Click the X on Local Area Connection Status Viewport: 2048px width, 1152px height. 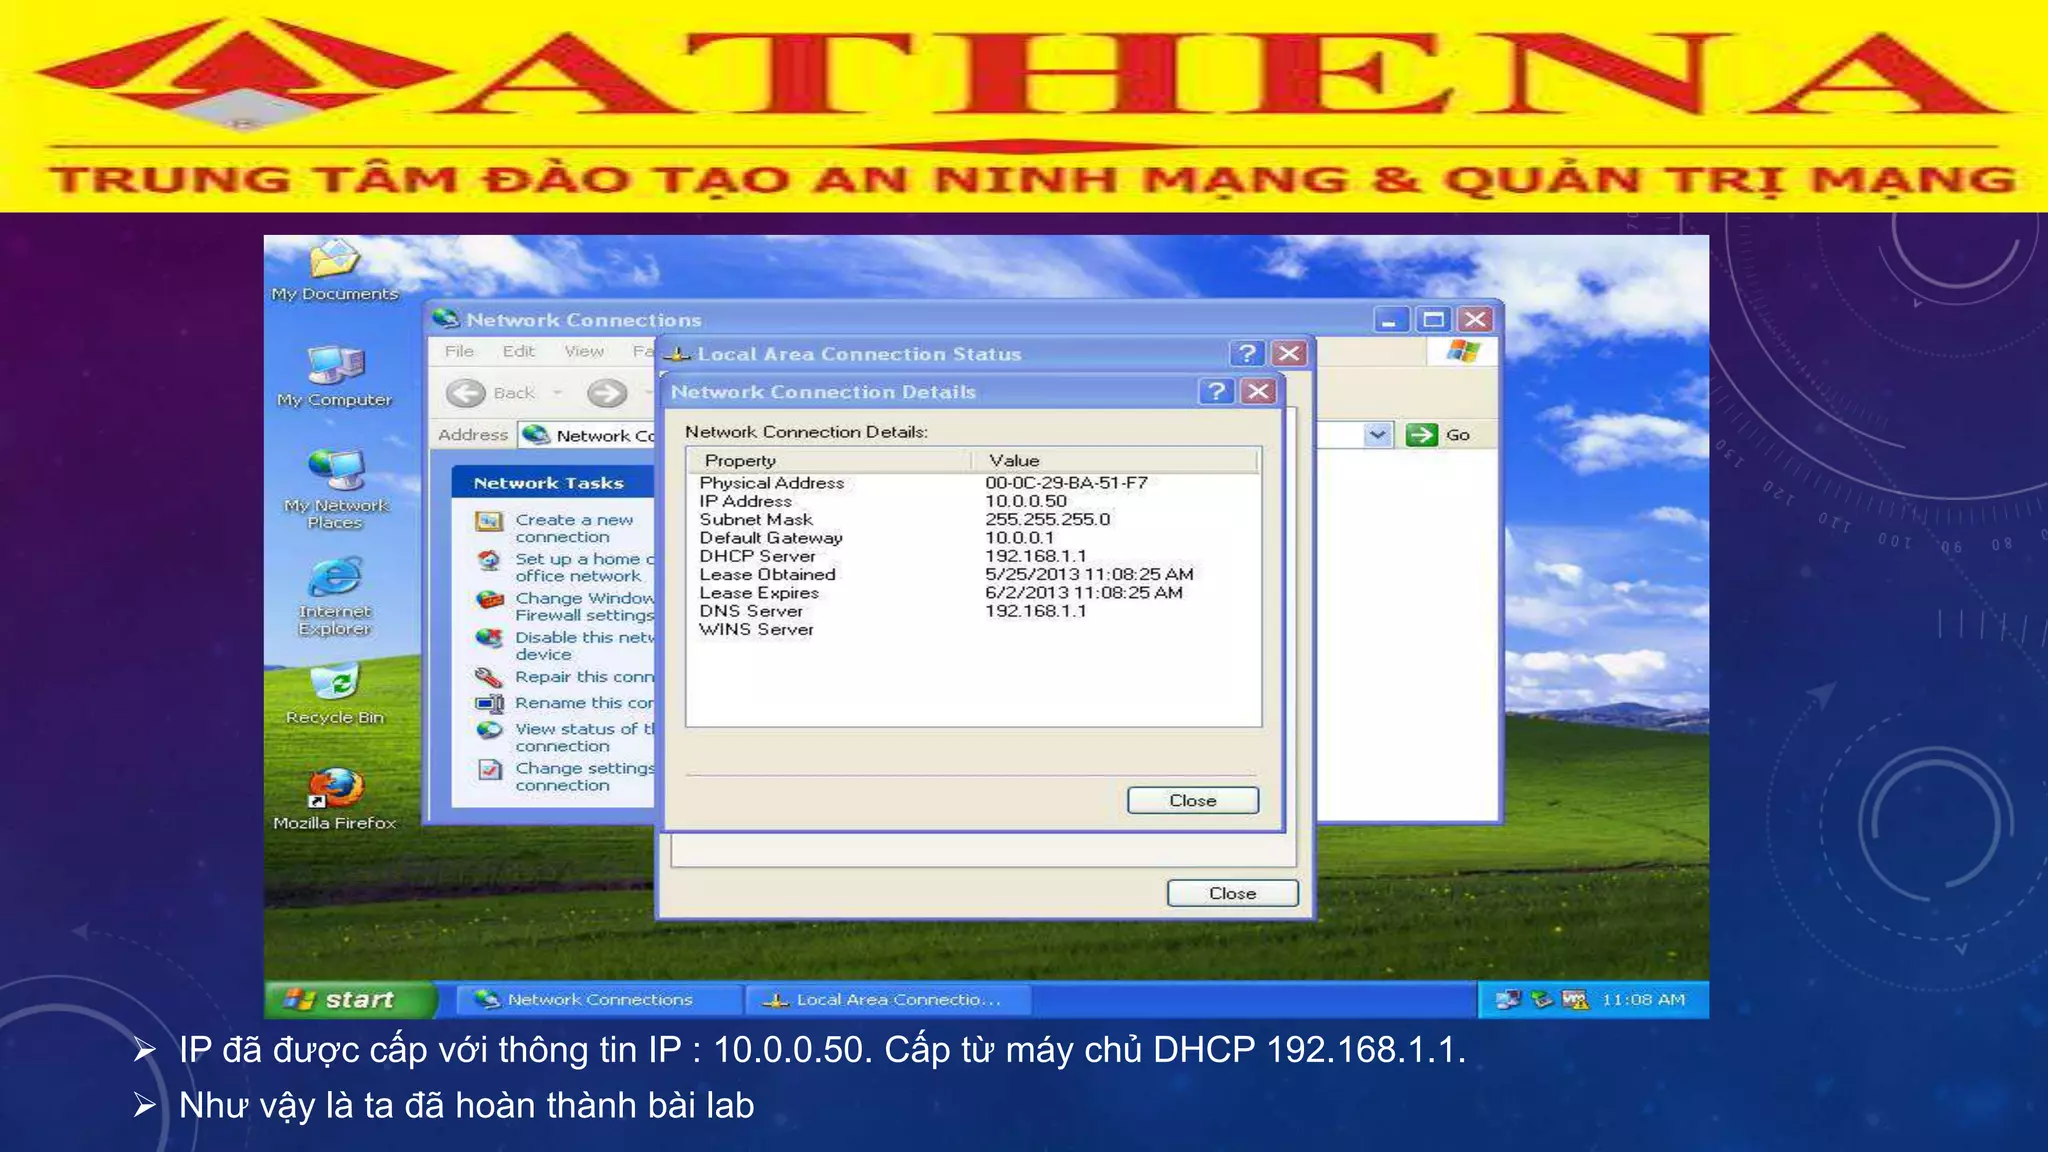(1289, 353)
